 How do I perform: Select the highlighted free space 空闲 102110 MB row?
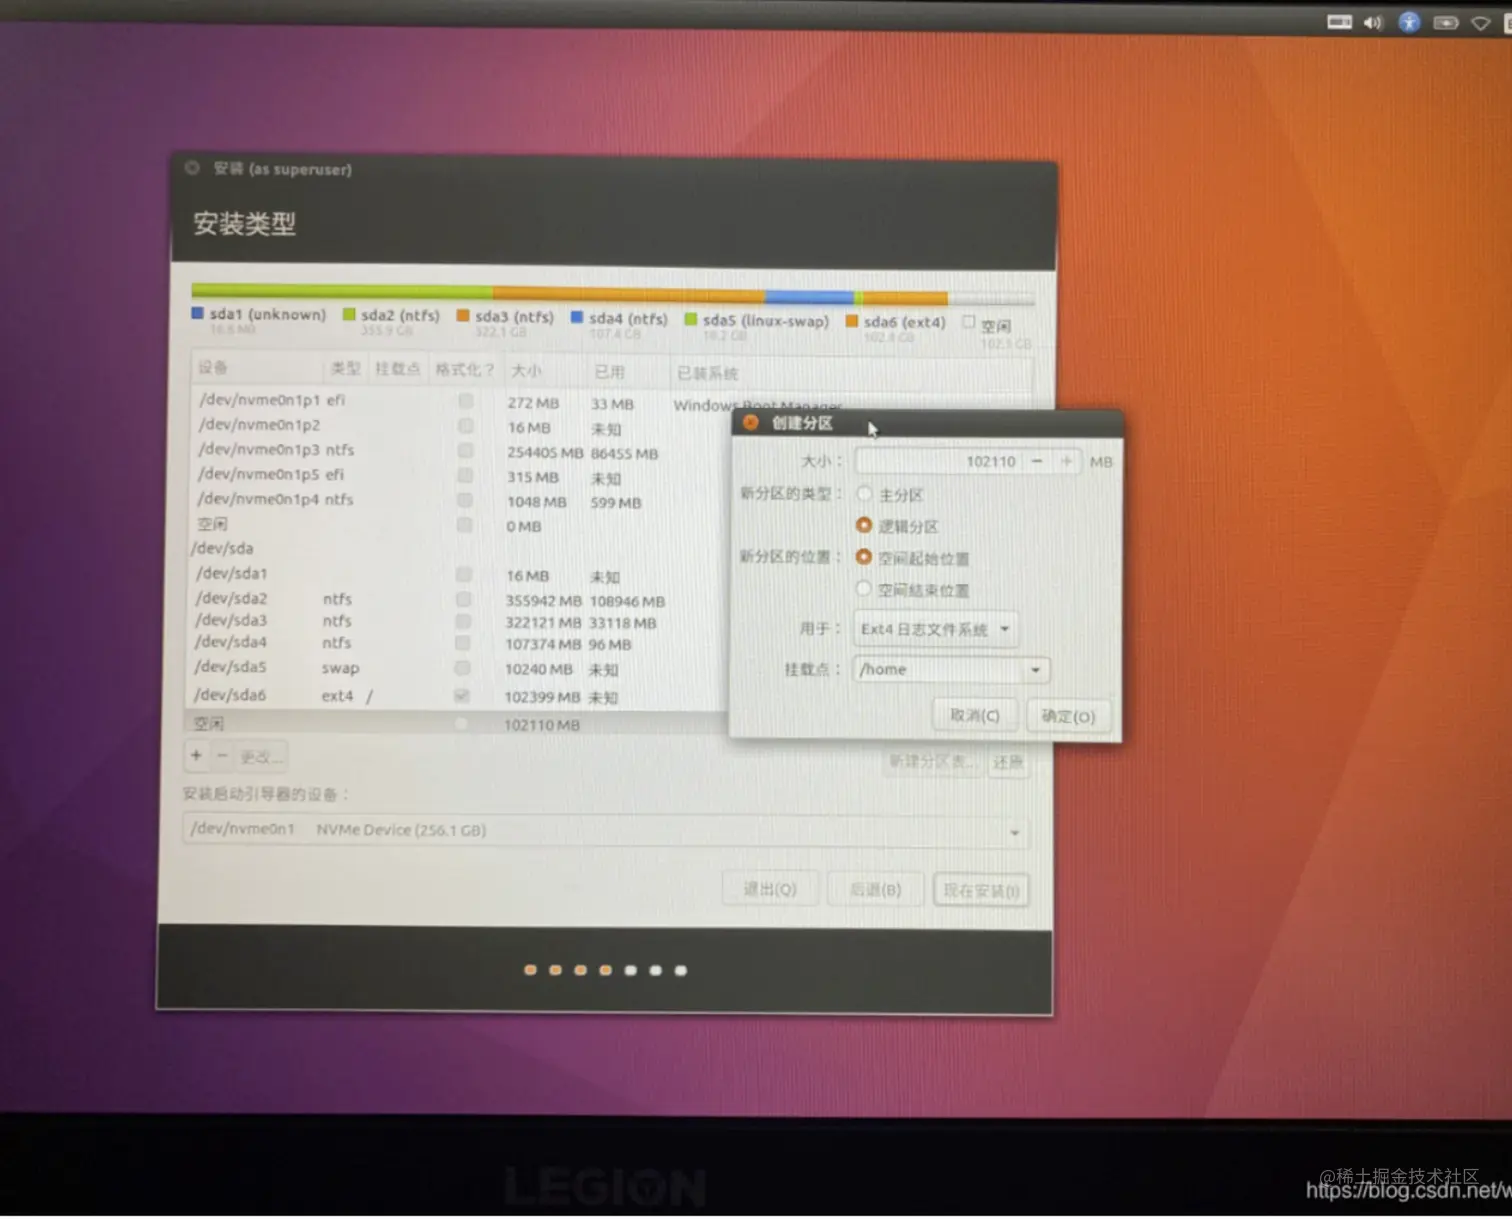[x=457, y=723]
